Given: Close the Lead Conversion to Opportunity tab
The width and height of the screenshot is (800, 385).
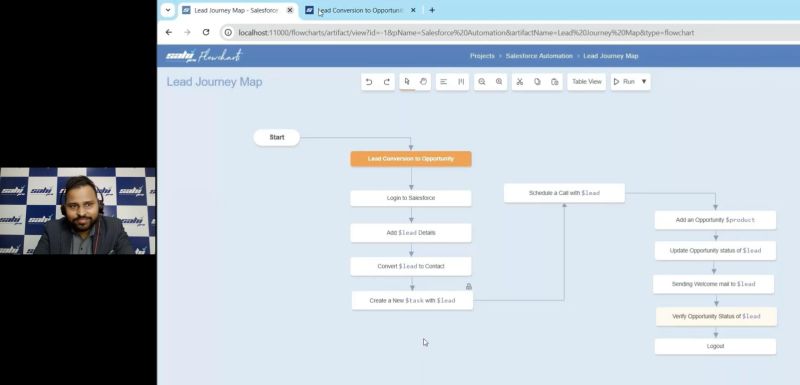Looking at the screenshot, I should pyautogui.click(x=413, y=10).
